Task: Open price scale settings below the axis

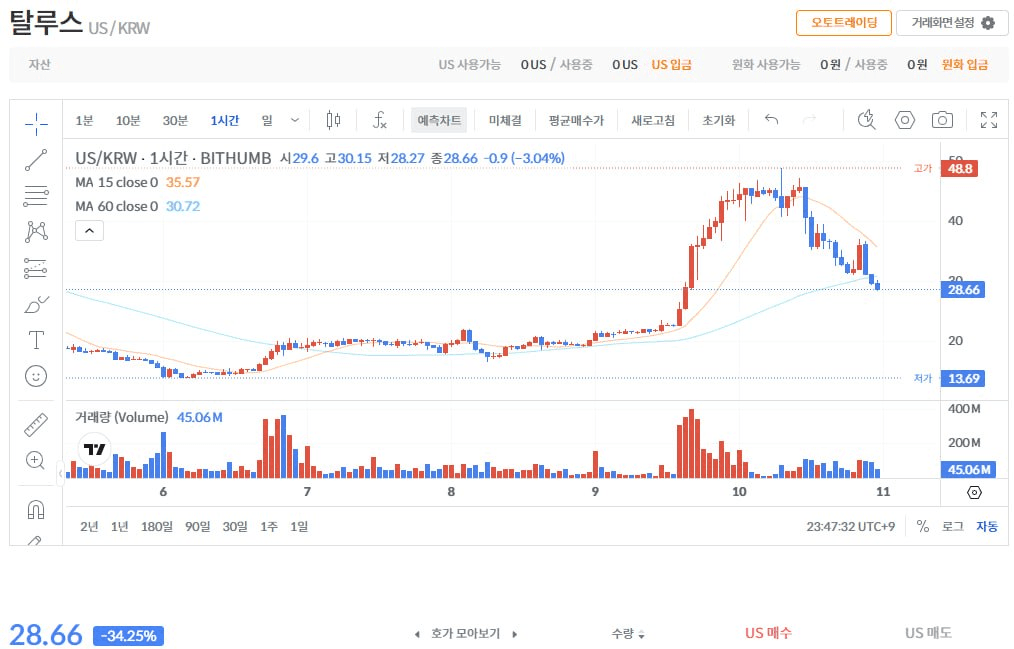Action: pos(975,493)
